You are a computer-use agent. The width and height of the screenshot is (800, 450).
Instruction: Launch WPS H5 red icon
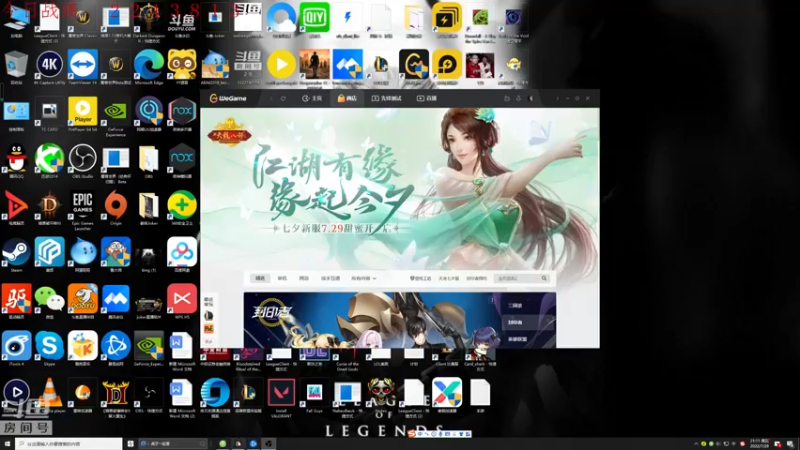[182, 302]
